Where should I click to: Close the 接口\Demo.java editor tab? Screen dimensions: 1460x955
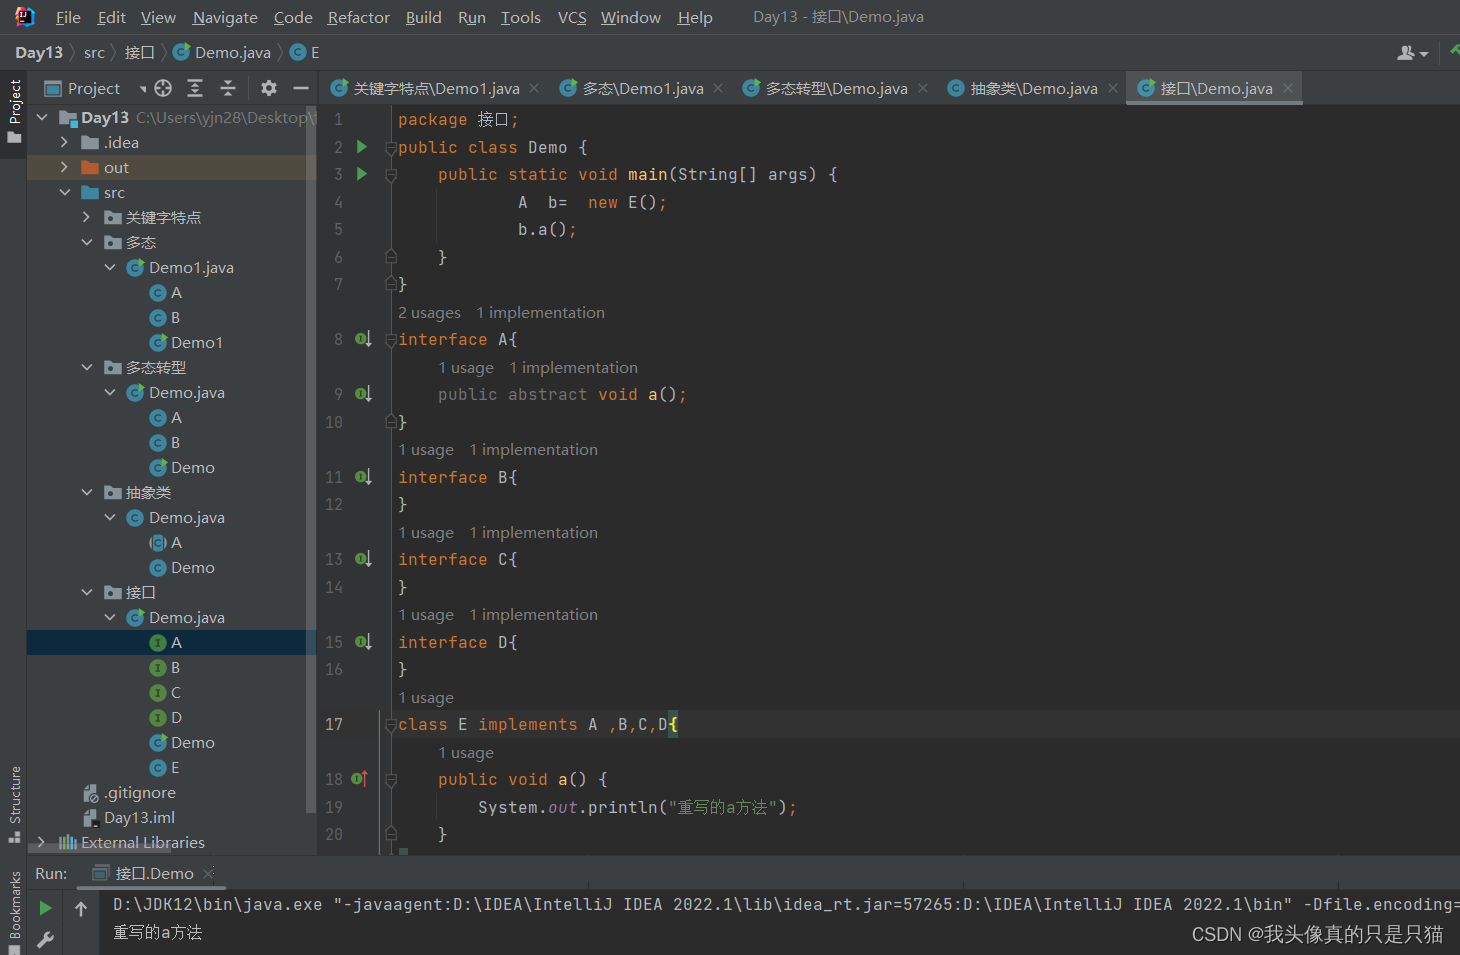point(1288,88)
